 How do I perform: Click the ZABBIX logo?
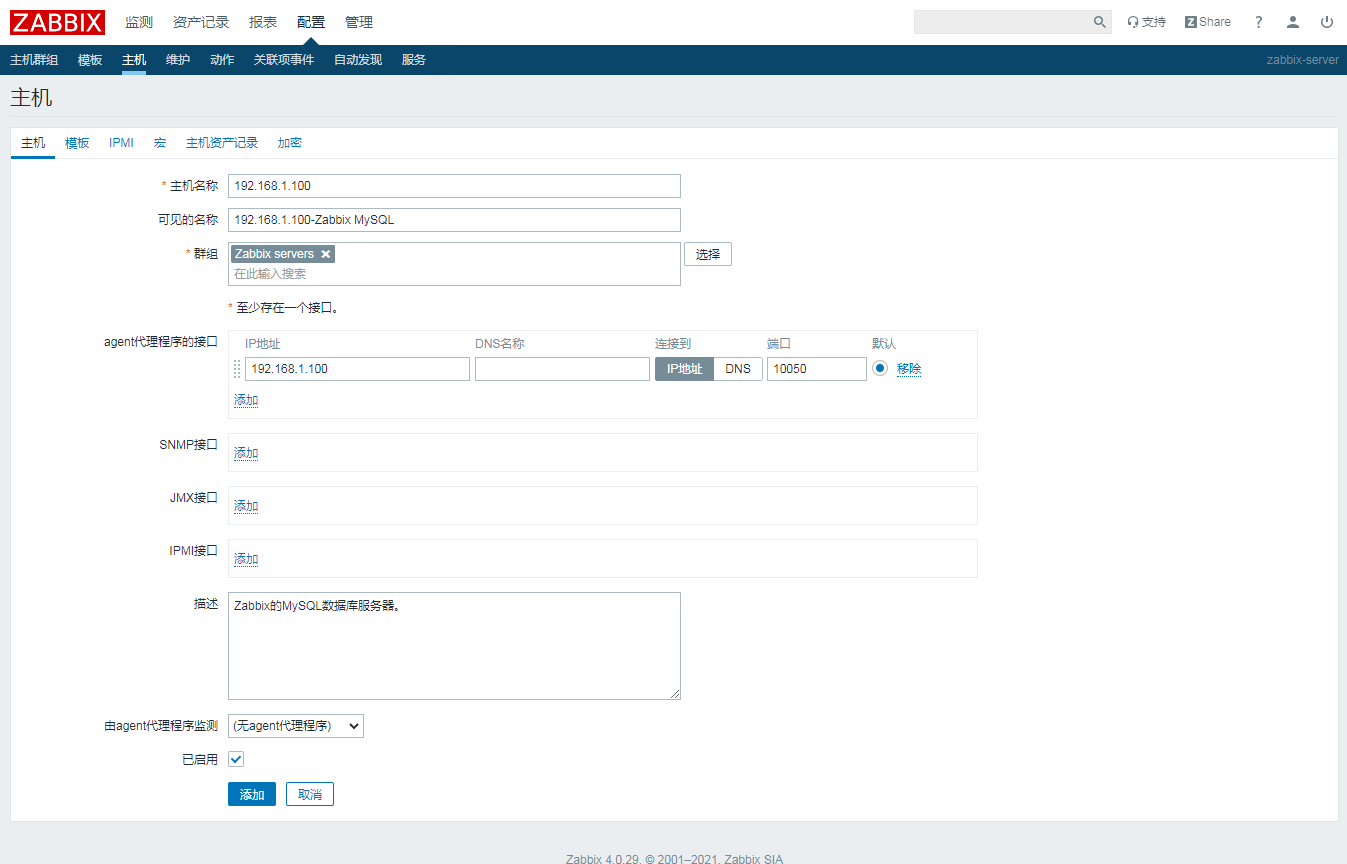58,22
